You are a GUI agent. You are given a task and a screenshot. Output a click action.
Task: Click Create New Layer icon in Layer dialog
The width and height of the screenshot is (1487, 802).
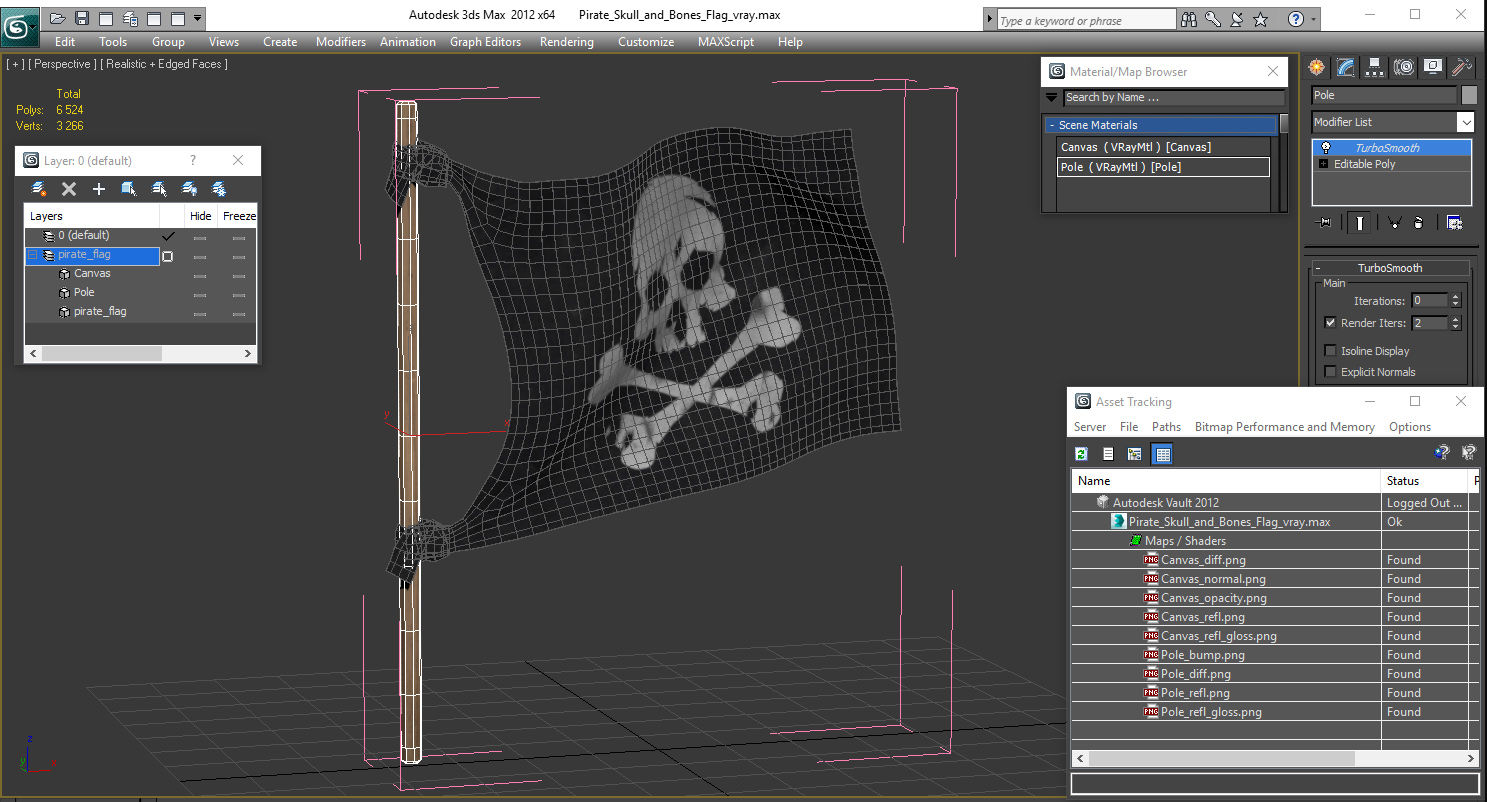coord(39,188)
